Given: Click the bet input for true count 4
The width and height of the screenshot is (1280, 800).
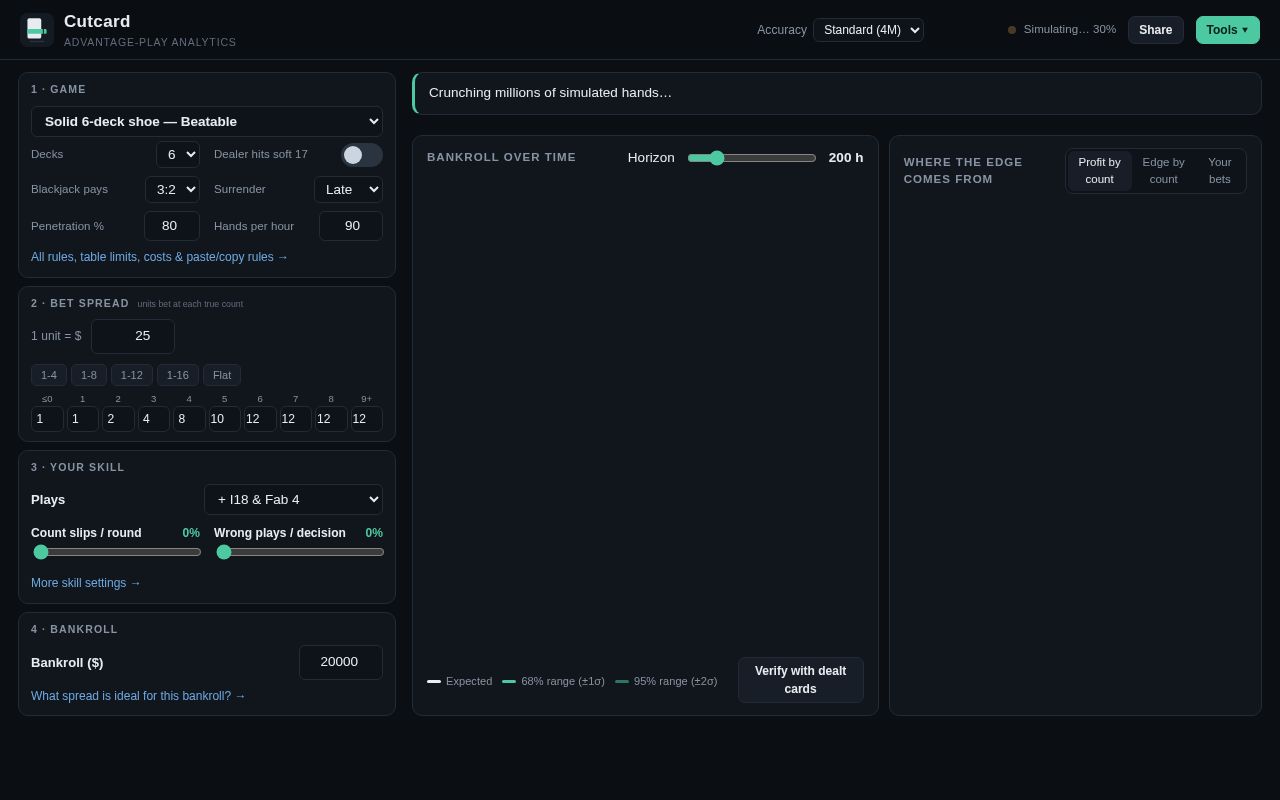Looking at the screenshot, I should (x=189, y=419).
